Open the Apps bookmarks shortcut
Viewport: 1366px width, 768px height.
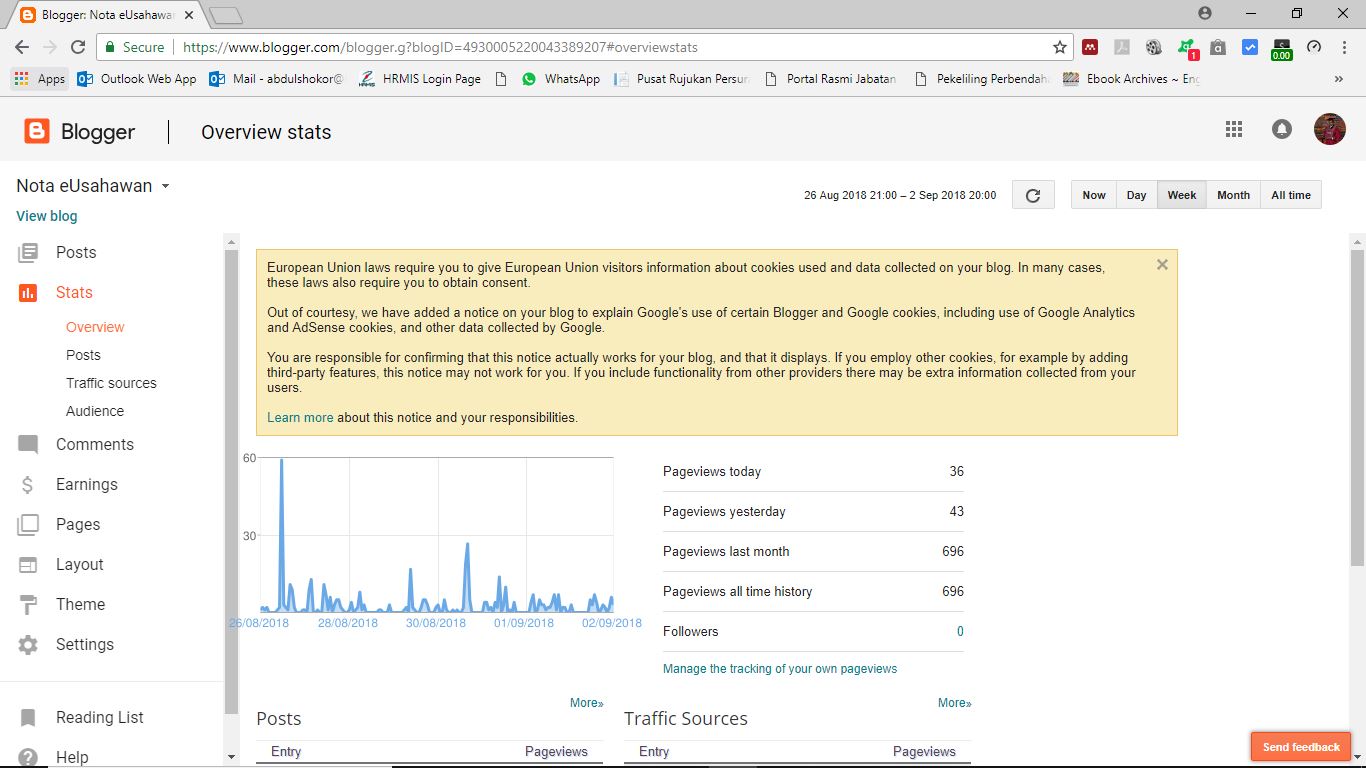point(40,79)
